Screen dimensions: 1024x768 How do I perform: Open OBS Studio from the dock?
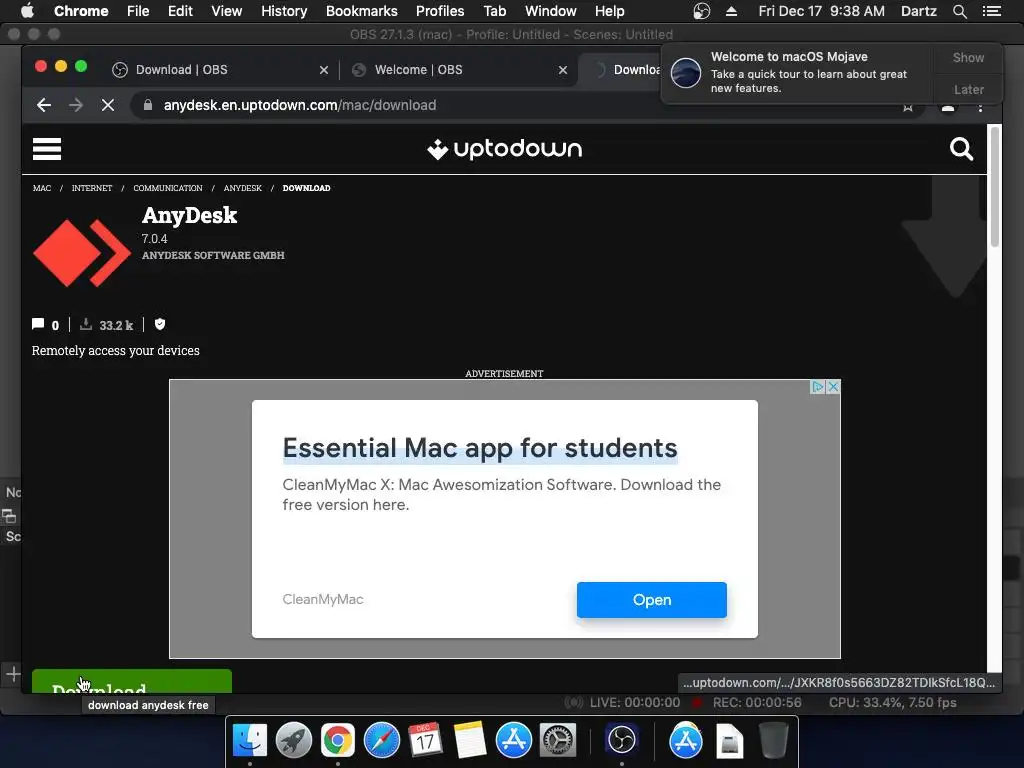(621, 741)
